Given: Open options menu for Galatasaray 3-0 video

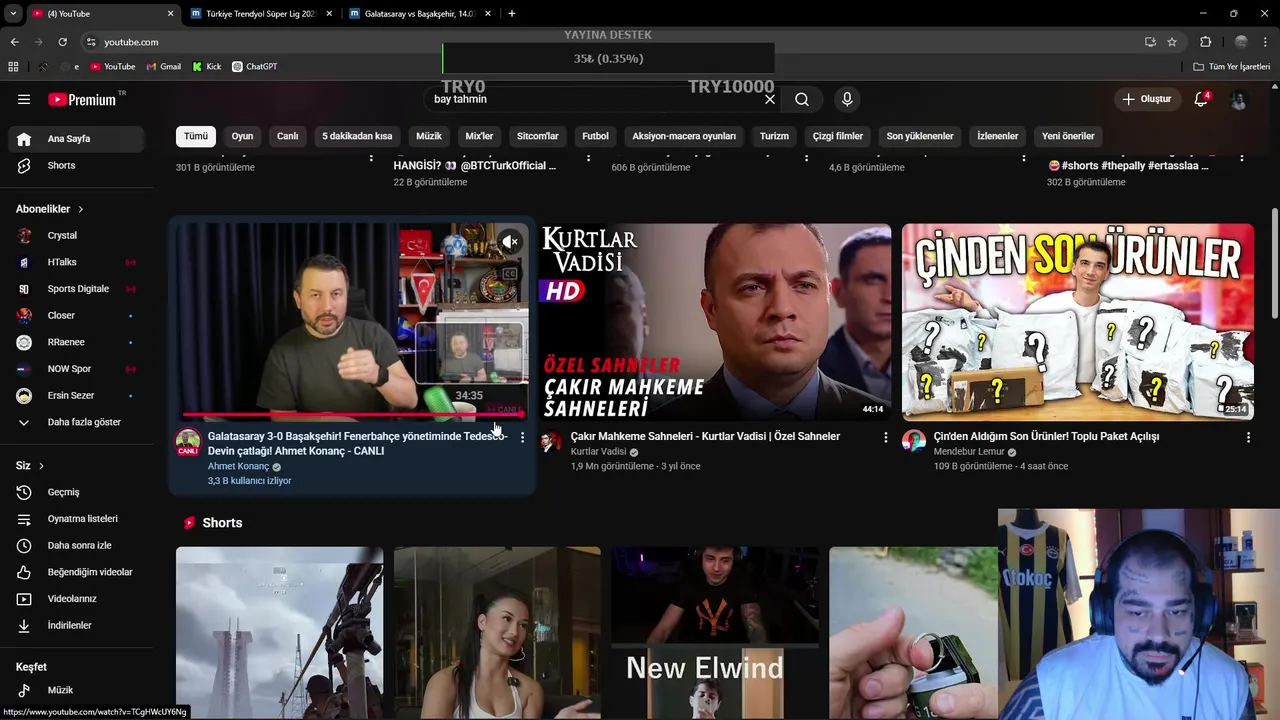Looking at the screenshot, I should tap(522, 438).
